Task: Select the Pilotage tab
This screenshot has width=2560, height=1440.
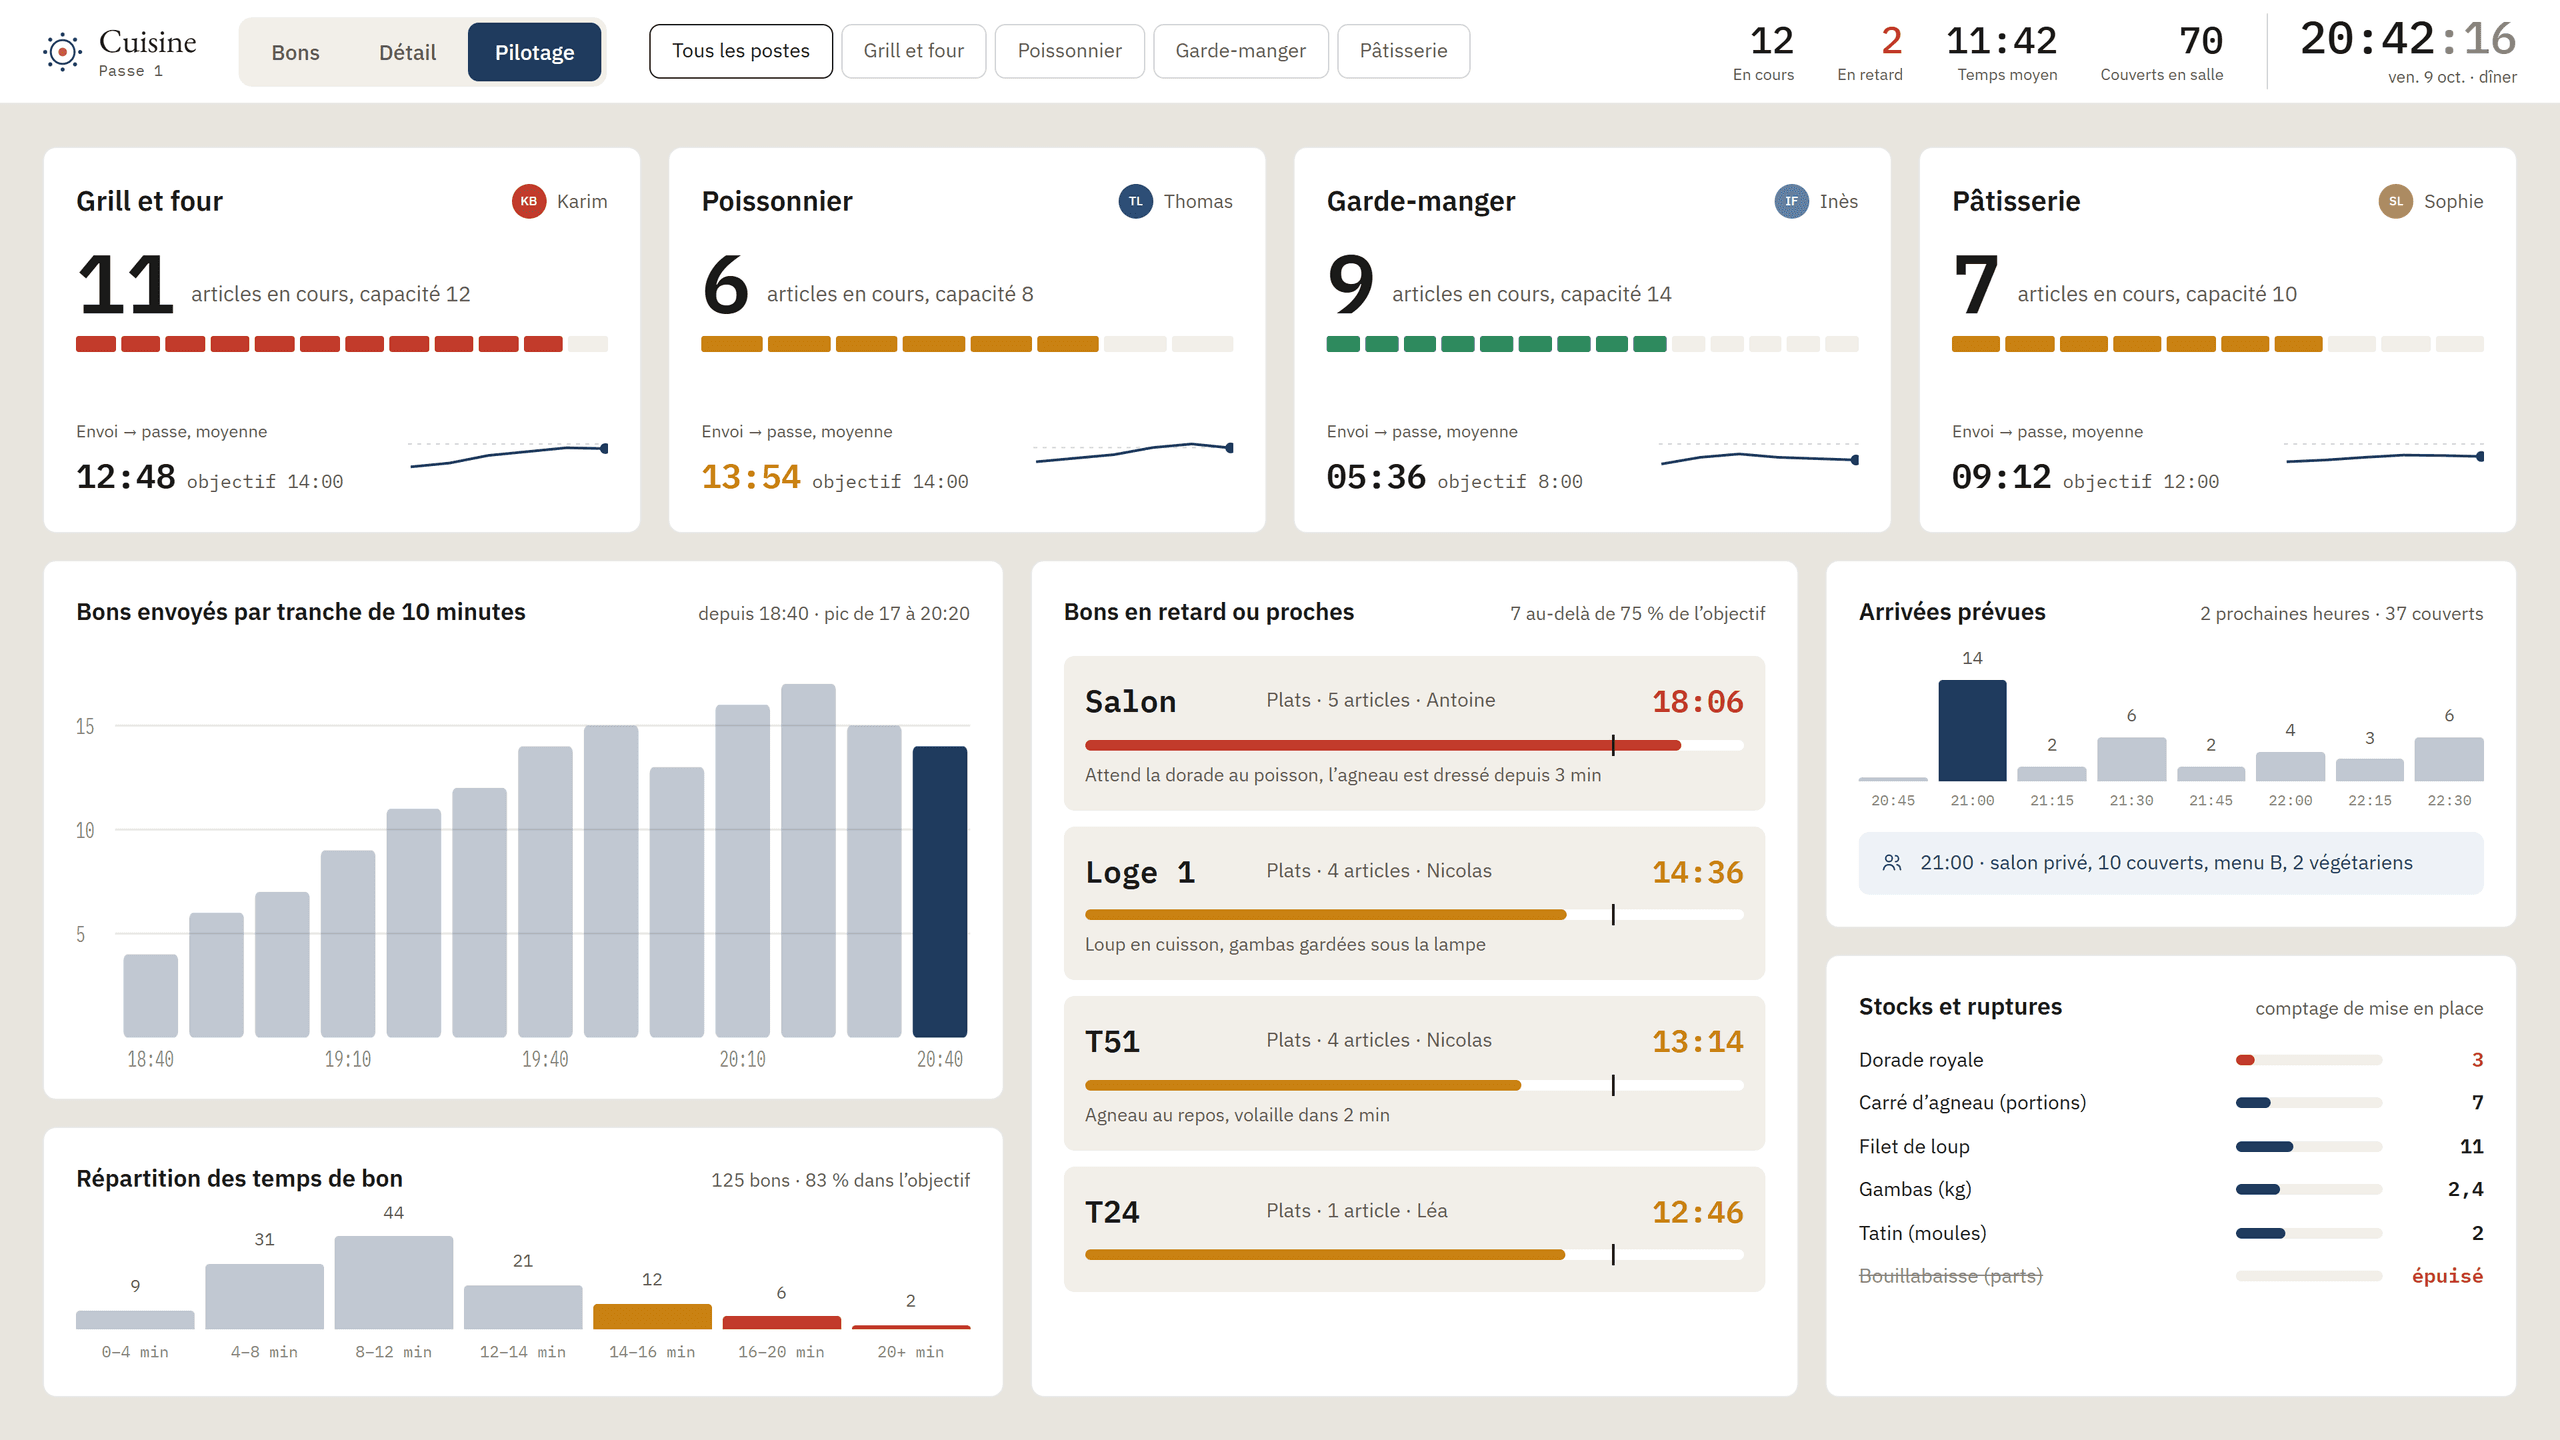Action: (534, 52)
